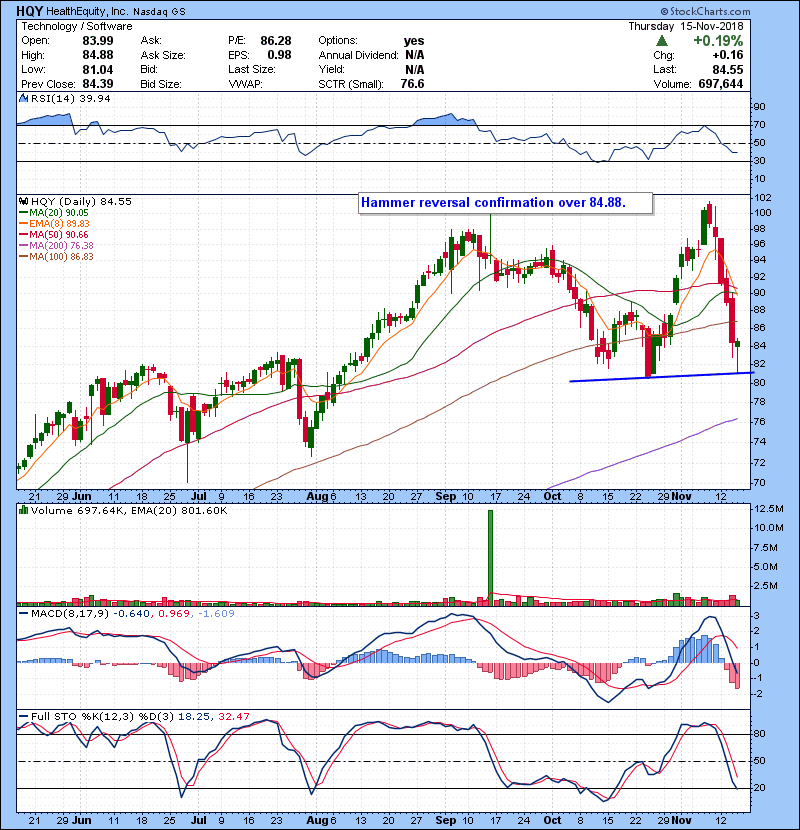The image size is (800, 830).
Task: Click the 102 price axis label
Action: coord(763,197)
